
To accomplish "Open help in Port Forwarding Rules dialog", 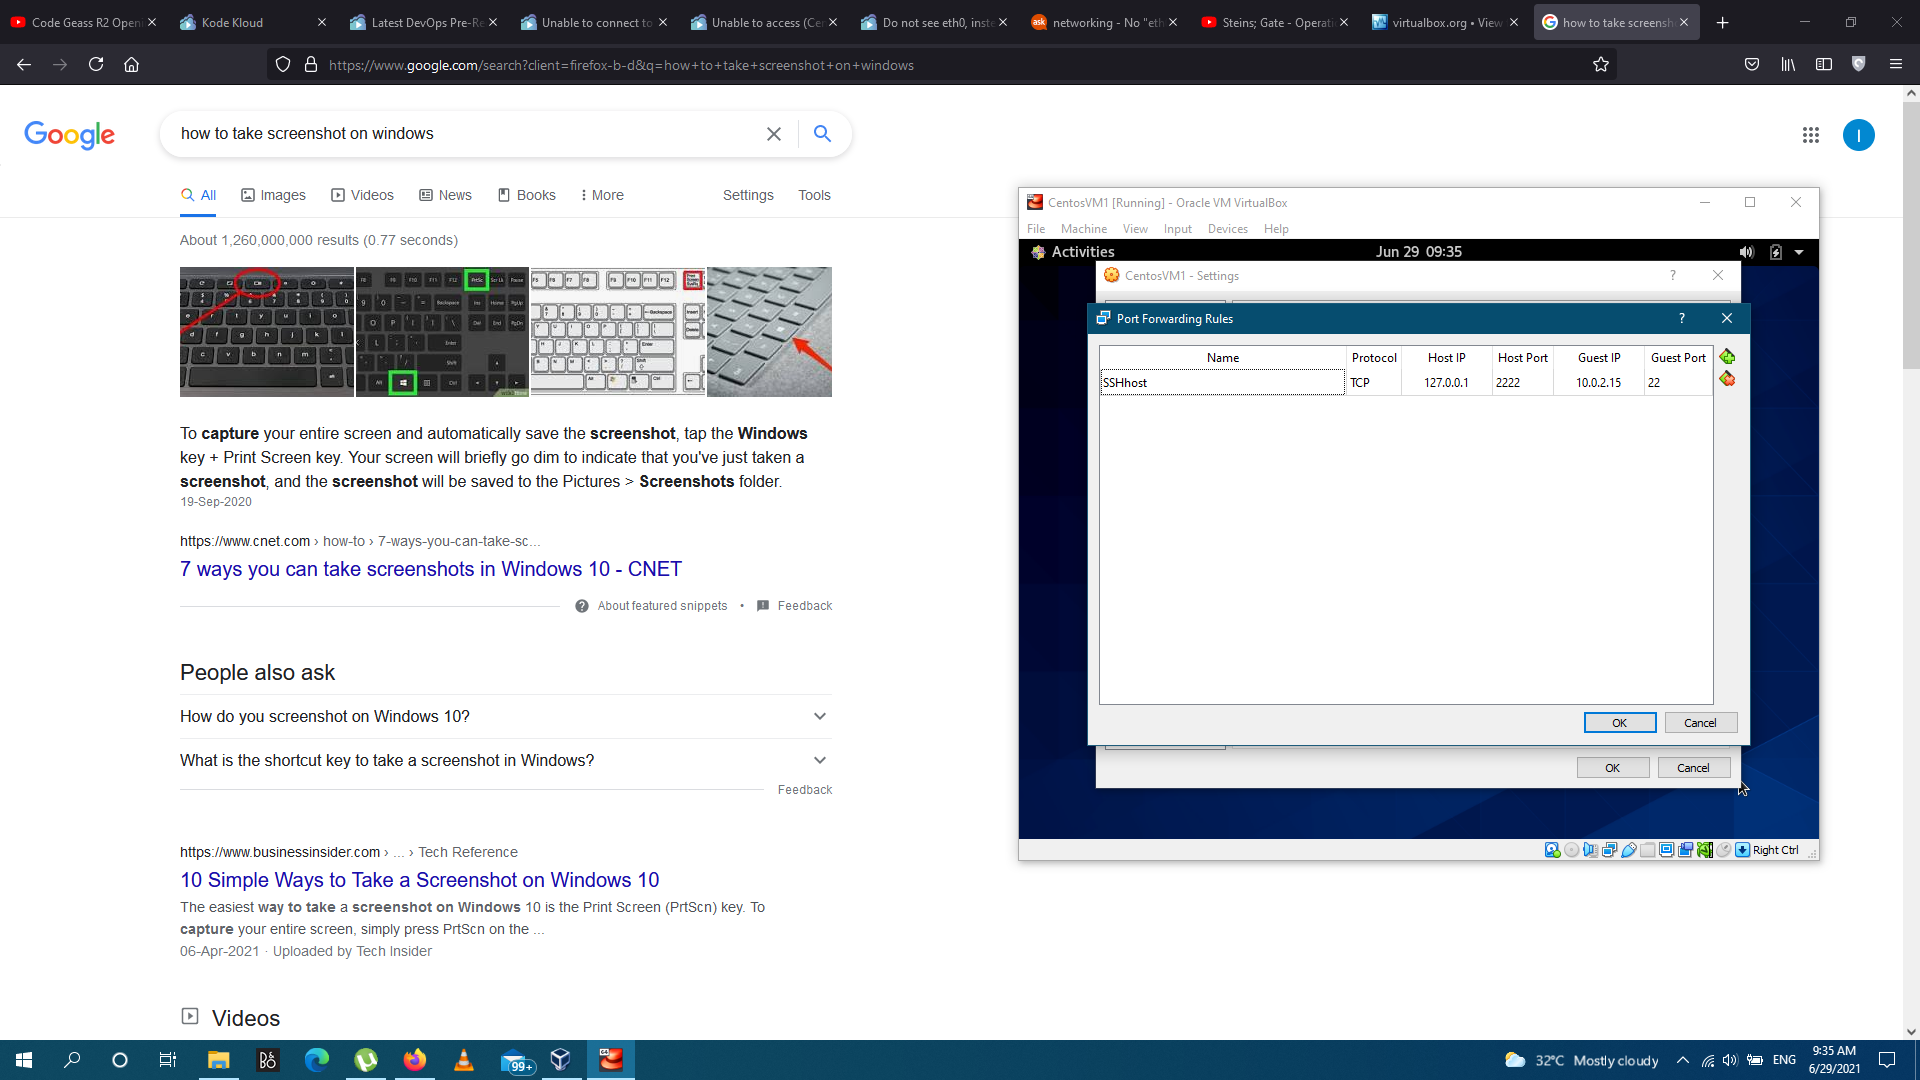I will coord(1681,318).
